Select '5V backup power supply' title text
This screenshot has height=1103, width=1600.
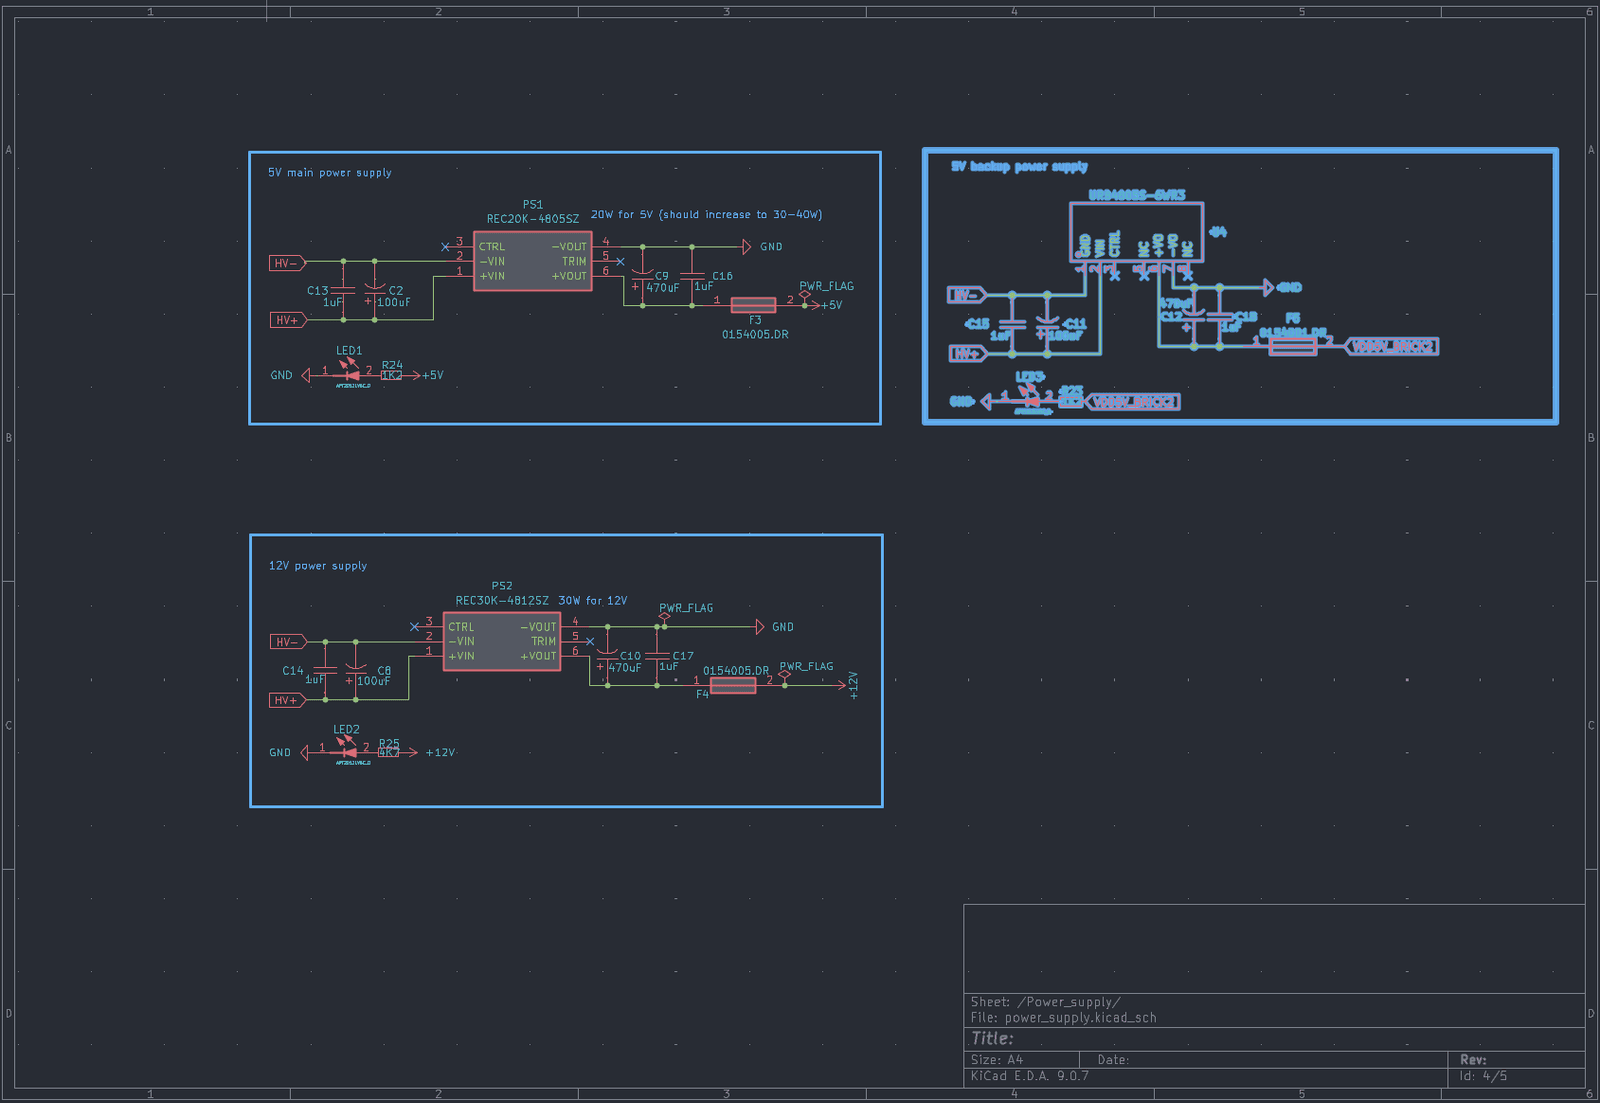[x=1019, y=166]
